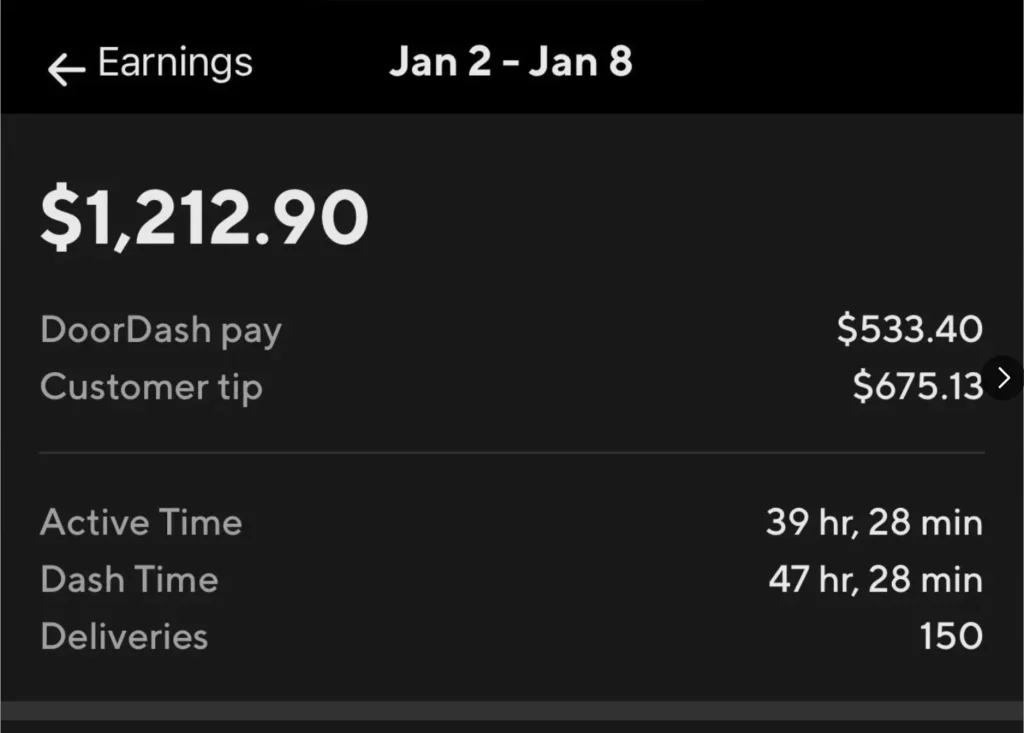Expand pay details with the right chevron
This screenshot has height=733, width=1024.
pyautogui.click(x=1004, y=378)
